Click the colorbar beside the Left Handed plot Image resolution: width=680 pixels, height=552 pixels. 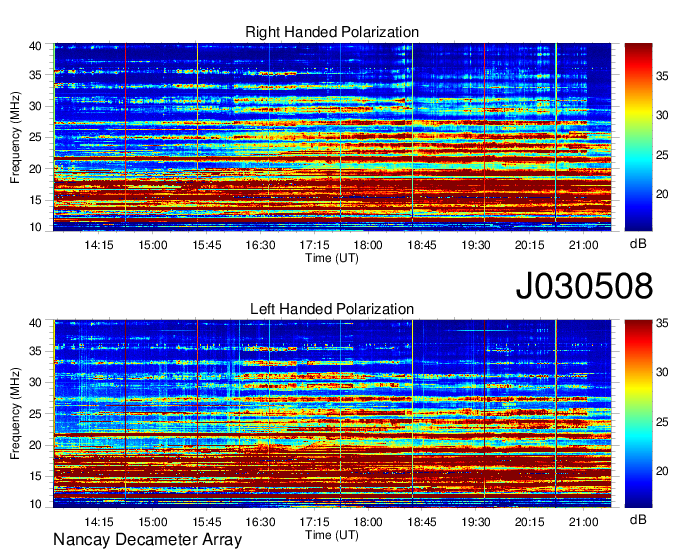tap(638, 414)
